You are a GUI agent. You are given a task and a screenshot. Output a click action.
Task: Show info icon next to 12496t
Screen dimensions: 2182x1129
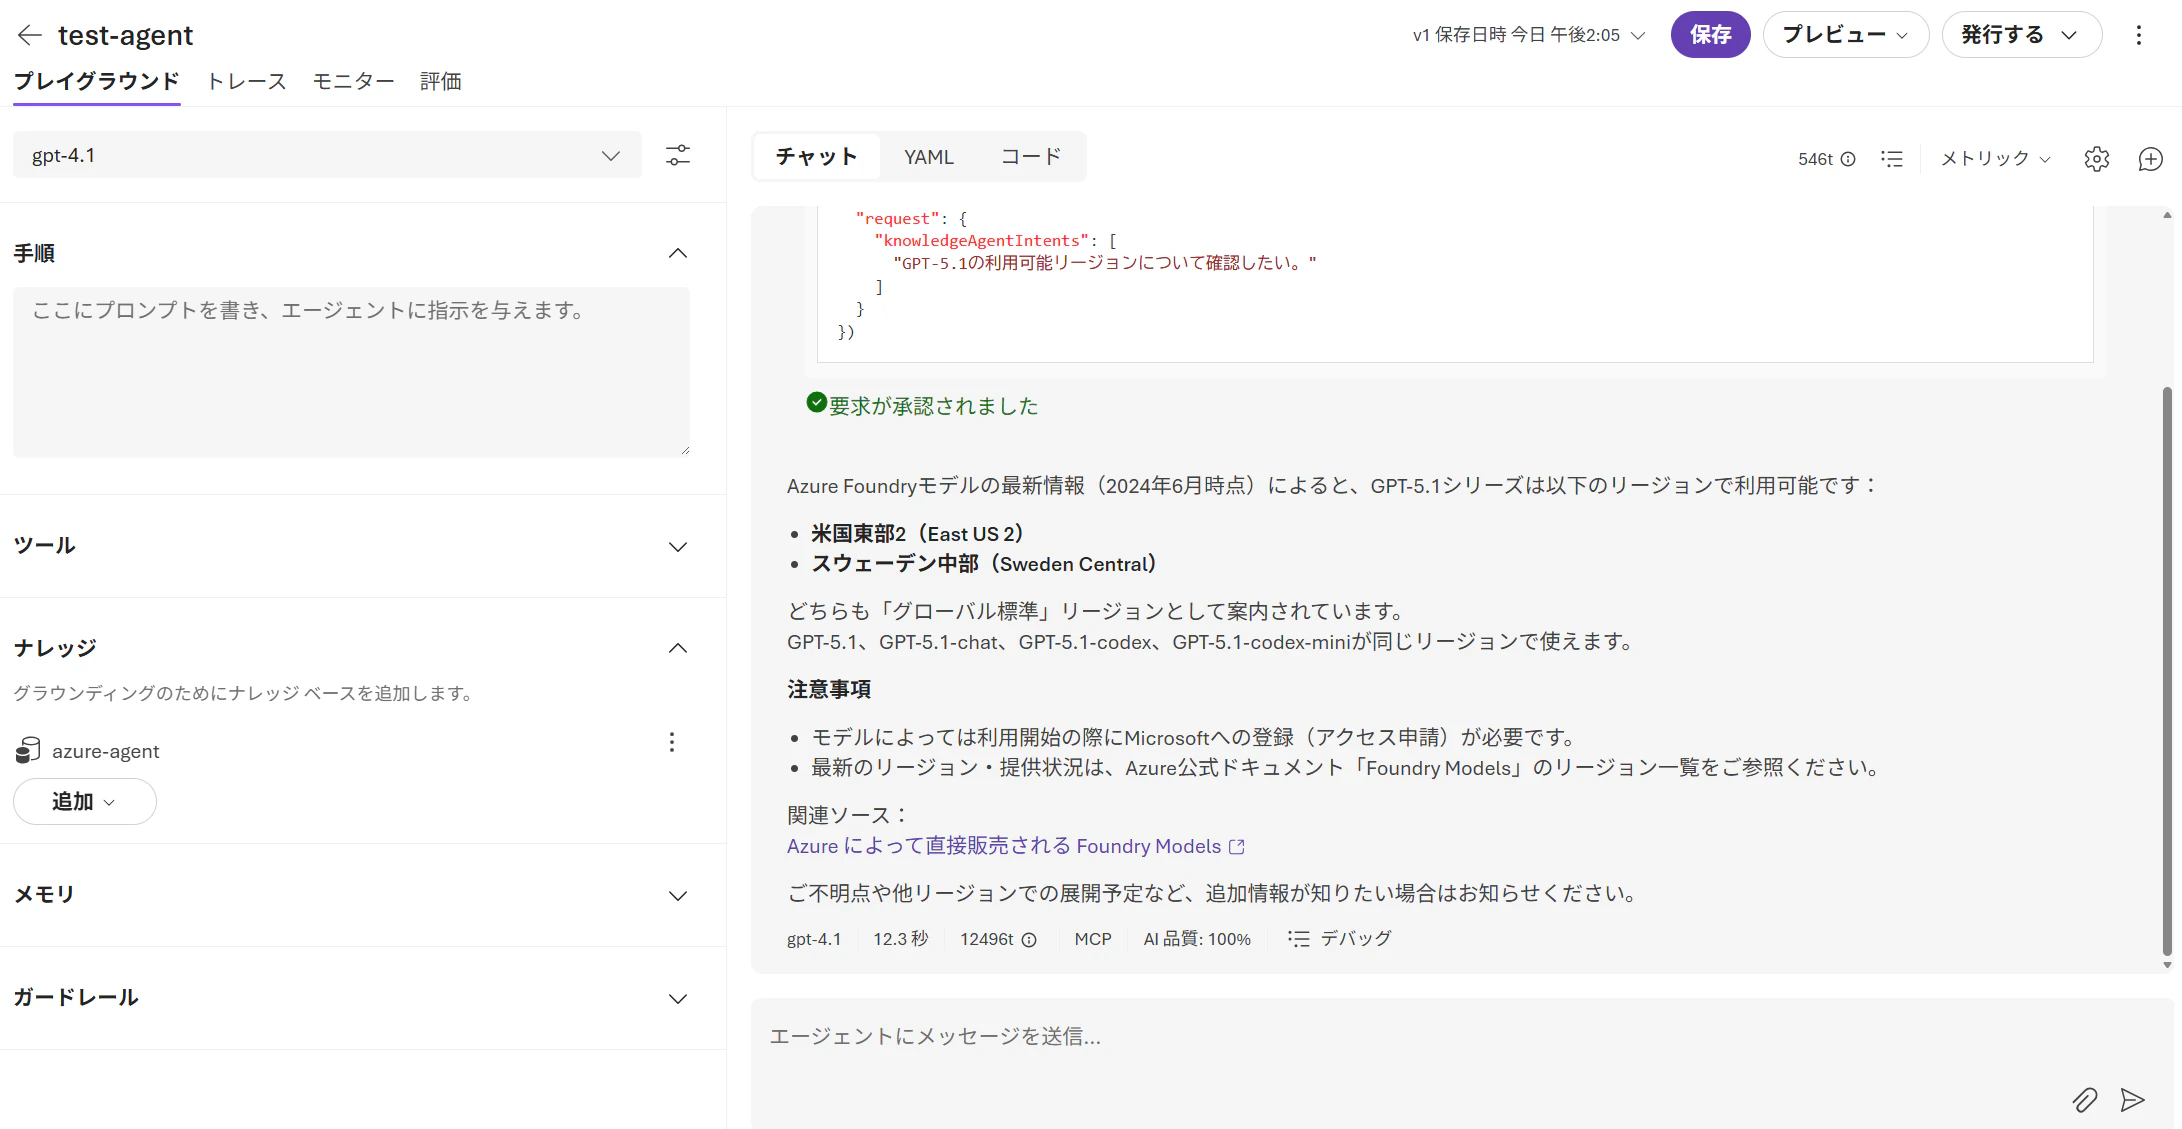(x=1029, y=940)
